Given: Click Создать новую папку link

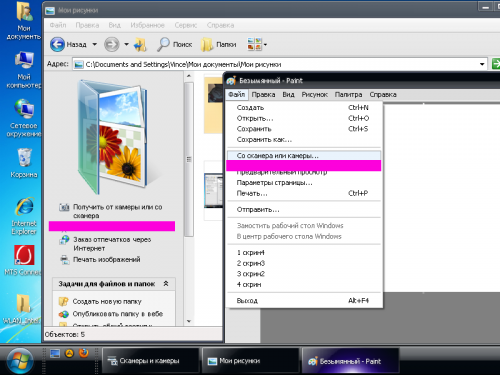Looking at the screenshot, I should (x=100, y=301).
